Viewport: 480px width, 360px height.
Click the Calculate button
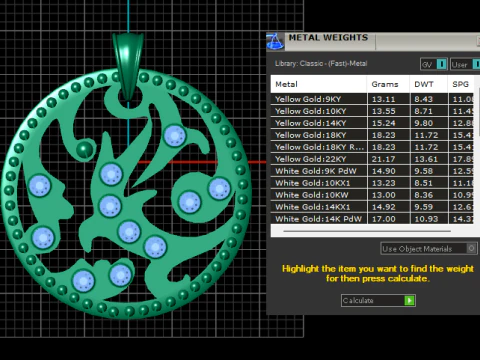(378, 300)
